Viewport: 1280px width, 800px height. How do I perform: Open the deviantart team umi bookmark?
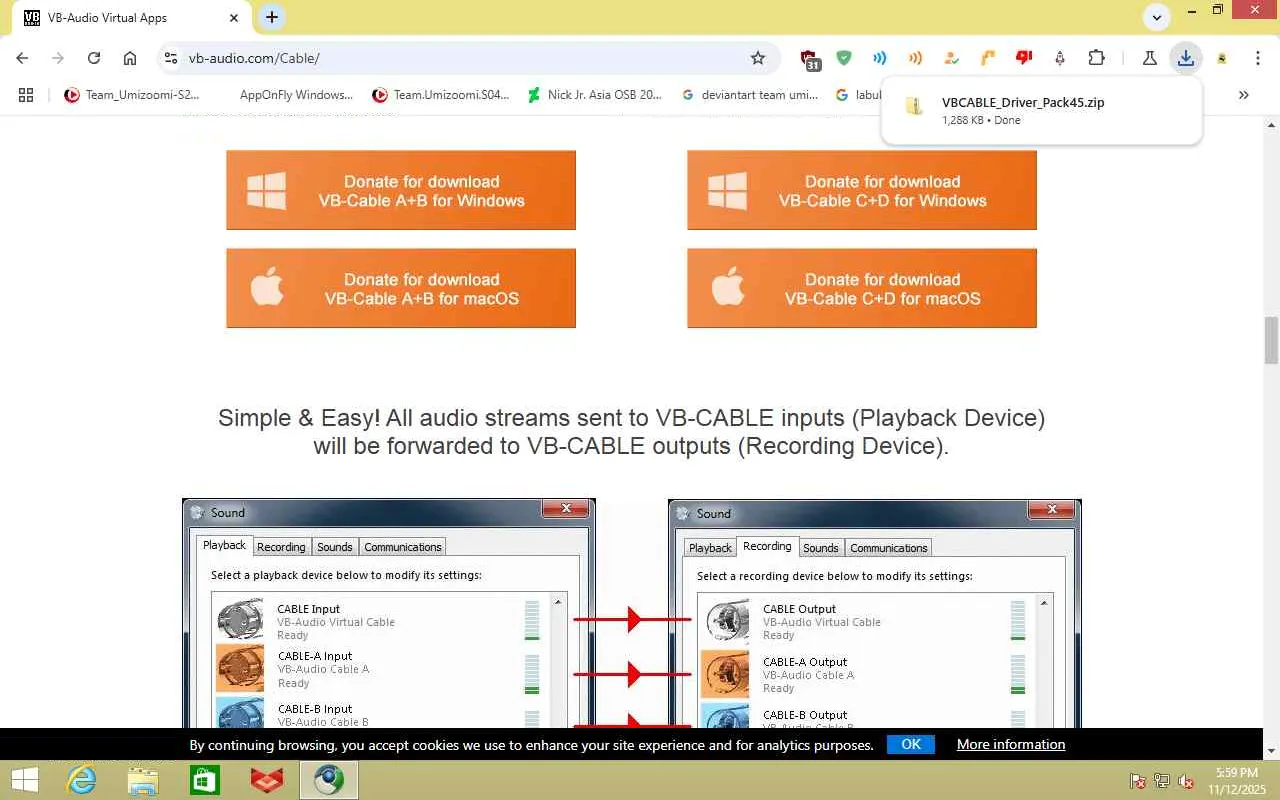pyautogui.click(x=750, y=95)
